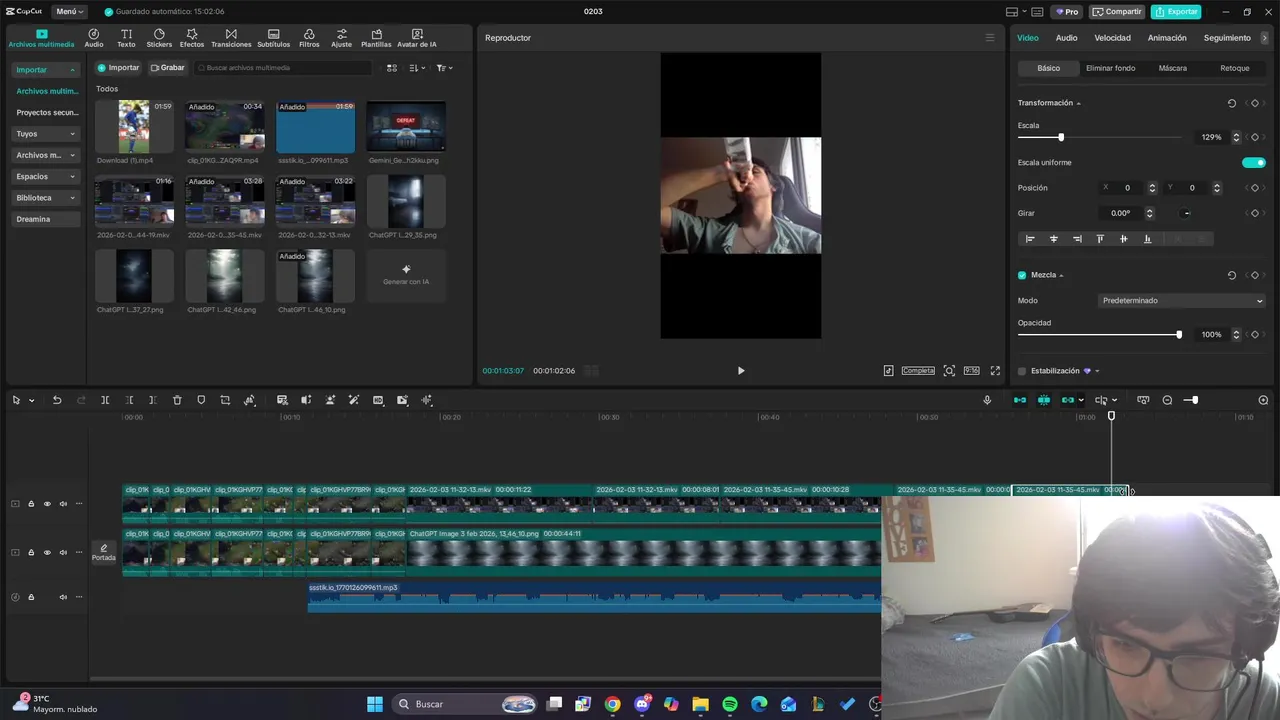Viewport: 1280px width, 720px height.
Task: Mute the top video track
Action: pos(63,504)
